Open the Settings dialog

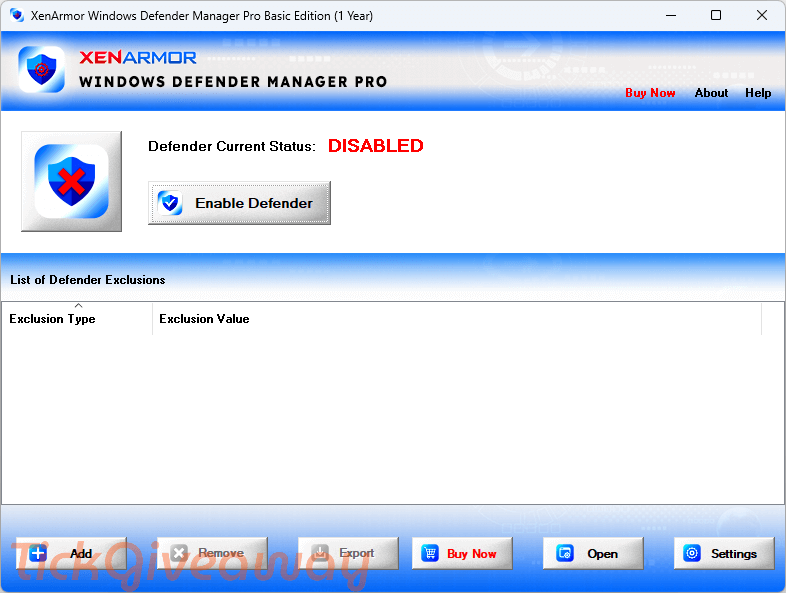pos(724,553)
